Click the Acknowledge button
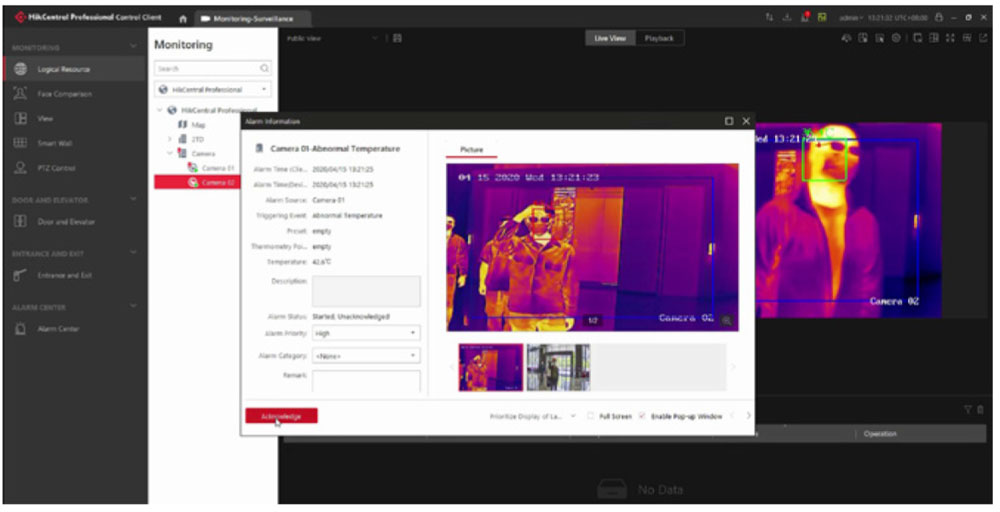Image resolution: width=1000 pixels, height=512 pixels. point(281,416)
